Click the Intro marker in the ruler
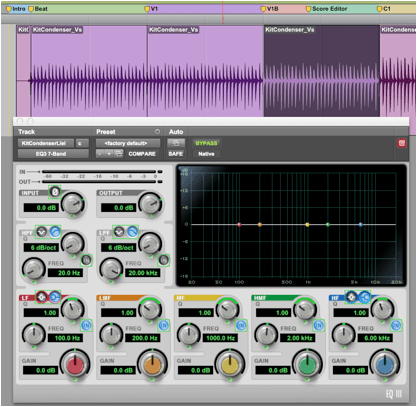 pyautogui.click(x=16, y=9)
